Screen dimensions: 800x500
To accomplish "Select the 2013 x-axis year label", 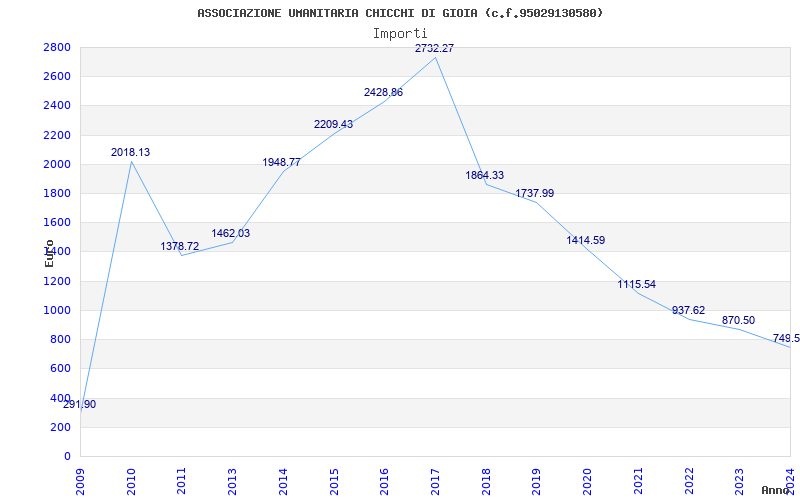I will coord(233,482).
